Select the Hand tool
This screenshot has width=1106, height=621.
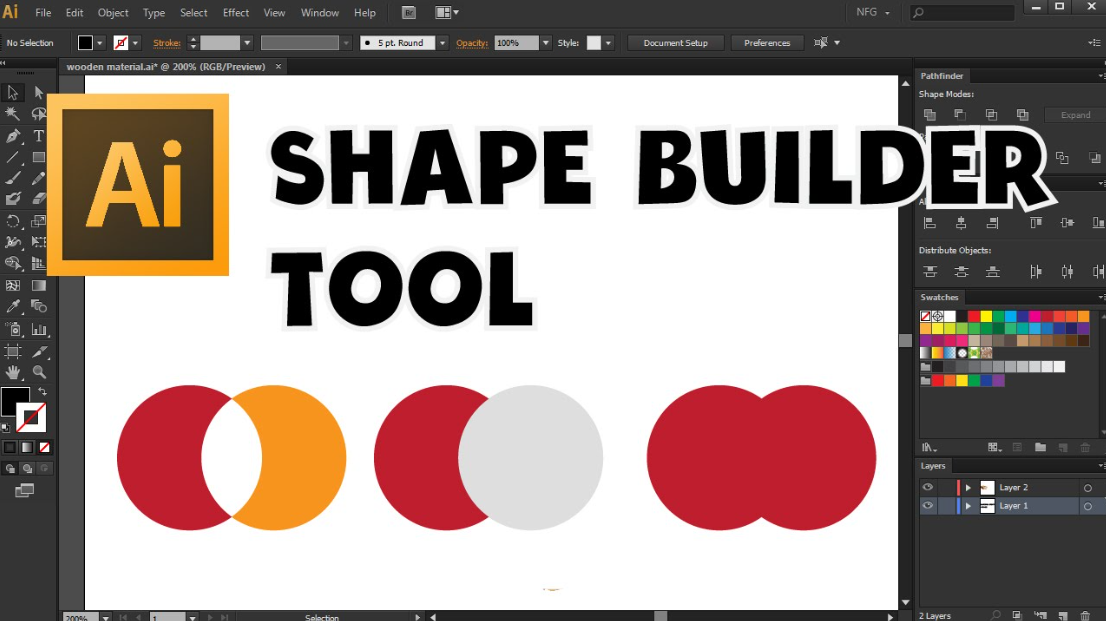[13, 372]
